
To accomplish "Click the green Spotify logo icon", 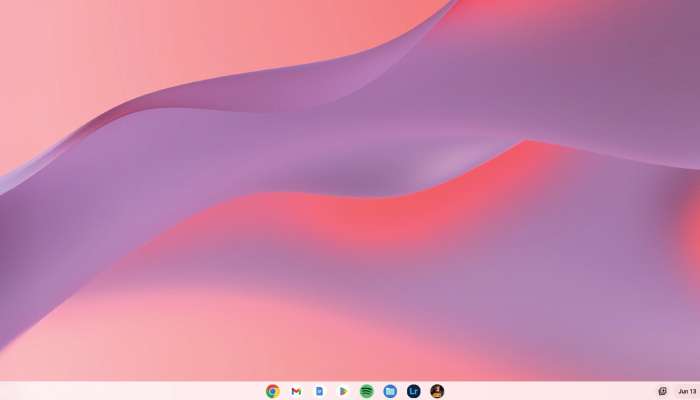I will tap(367, 391).
